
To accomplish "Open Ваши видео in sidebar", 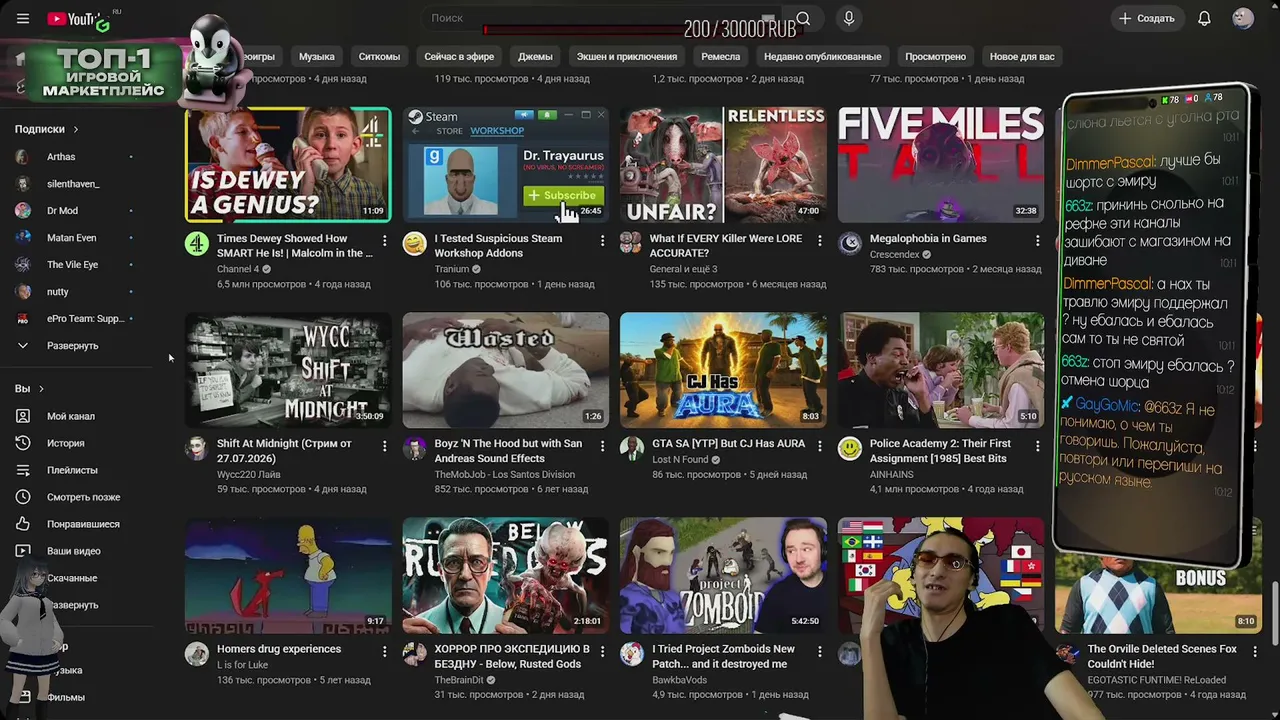I will [76, 551].
